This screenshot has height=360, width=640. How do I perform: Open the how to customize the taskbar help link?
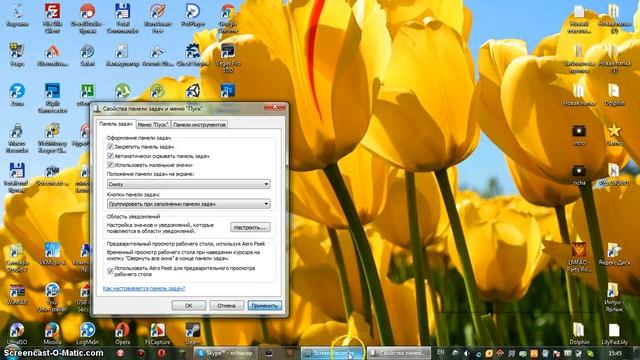(x=144, y=288)
